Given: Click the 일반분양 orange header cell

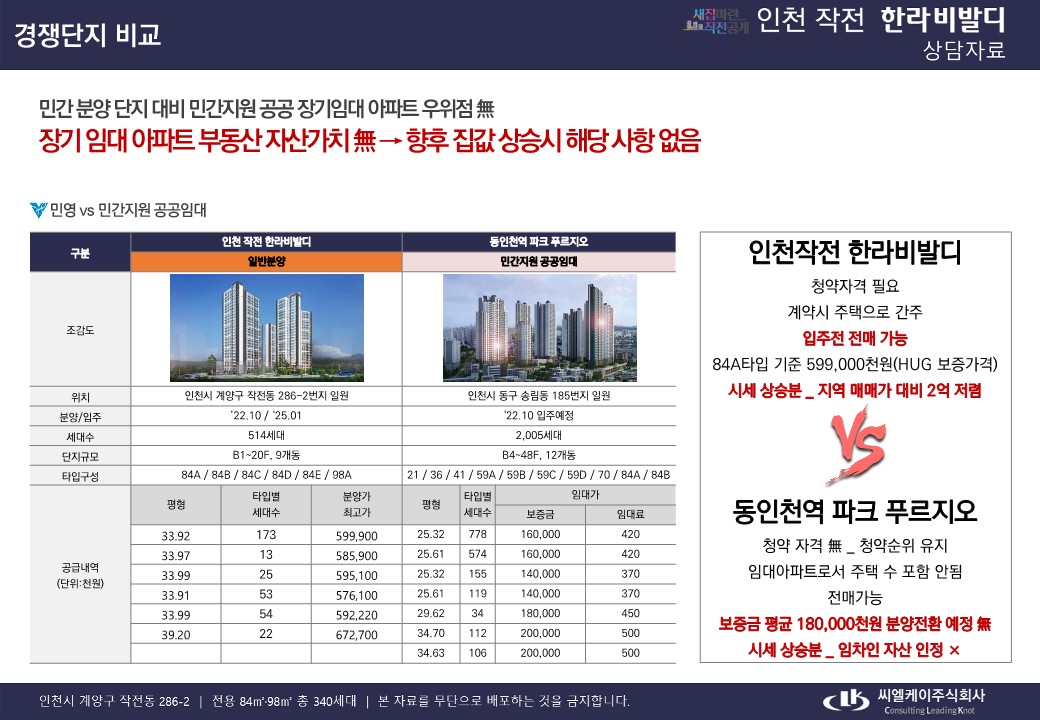Looking at the screenshot, I should (x=267, y=262).
